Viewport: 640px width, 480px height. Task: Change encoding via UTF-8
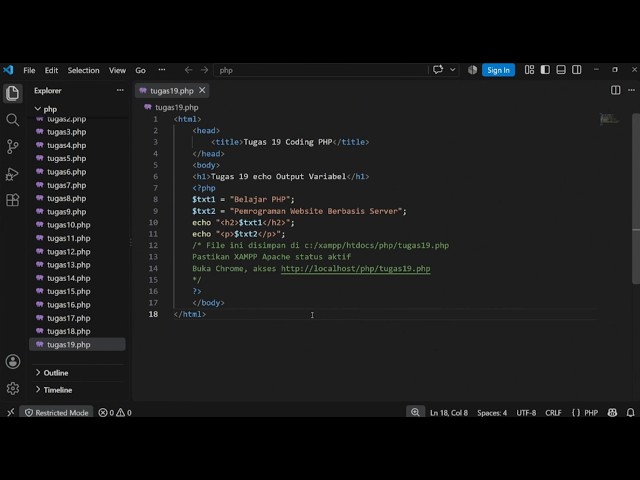(526, 413)
